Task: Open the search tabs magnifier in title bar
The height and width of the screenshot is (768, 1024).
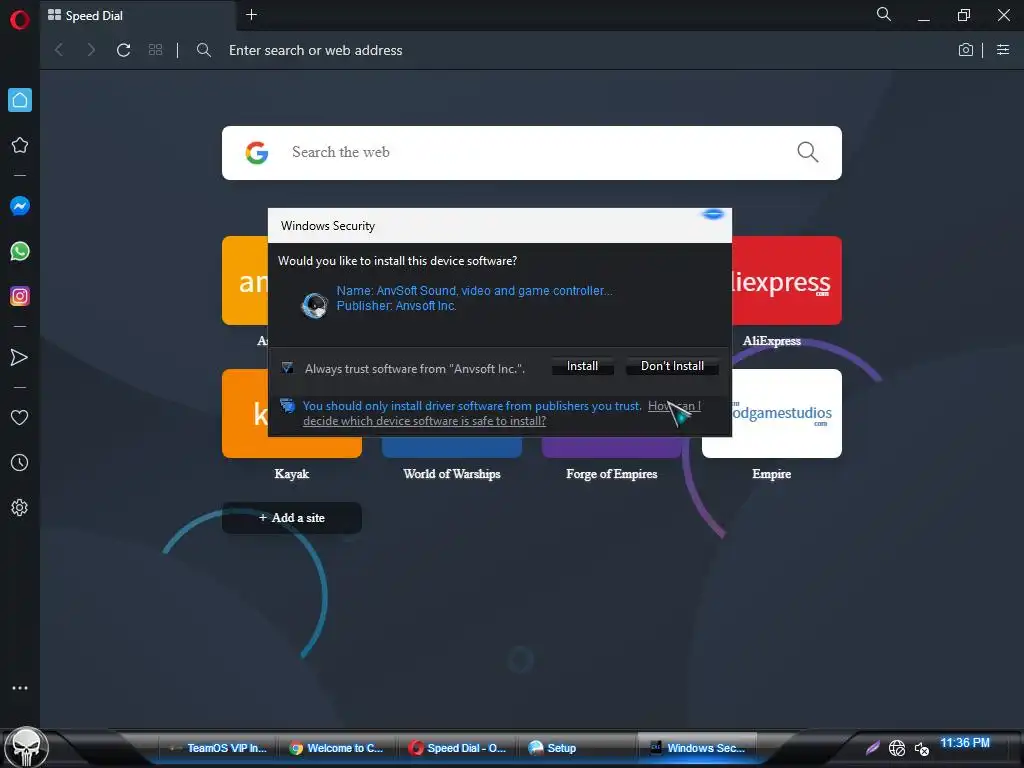Action: (884, 14)
